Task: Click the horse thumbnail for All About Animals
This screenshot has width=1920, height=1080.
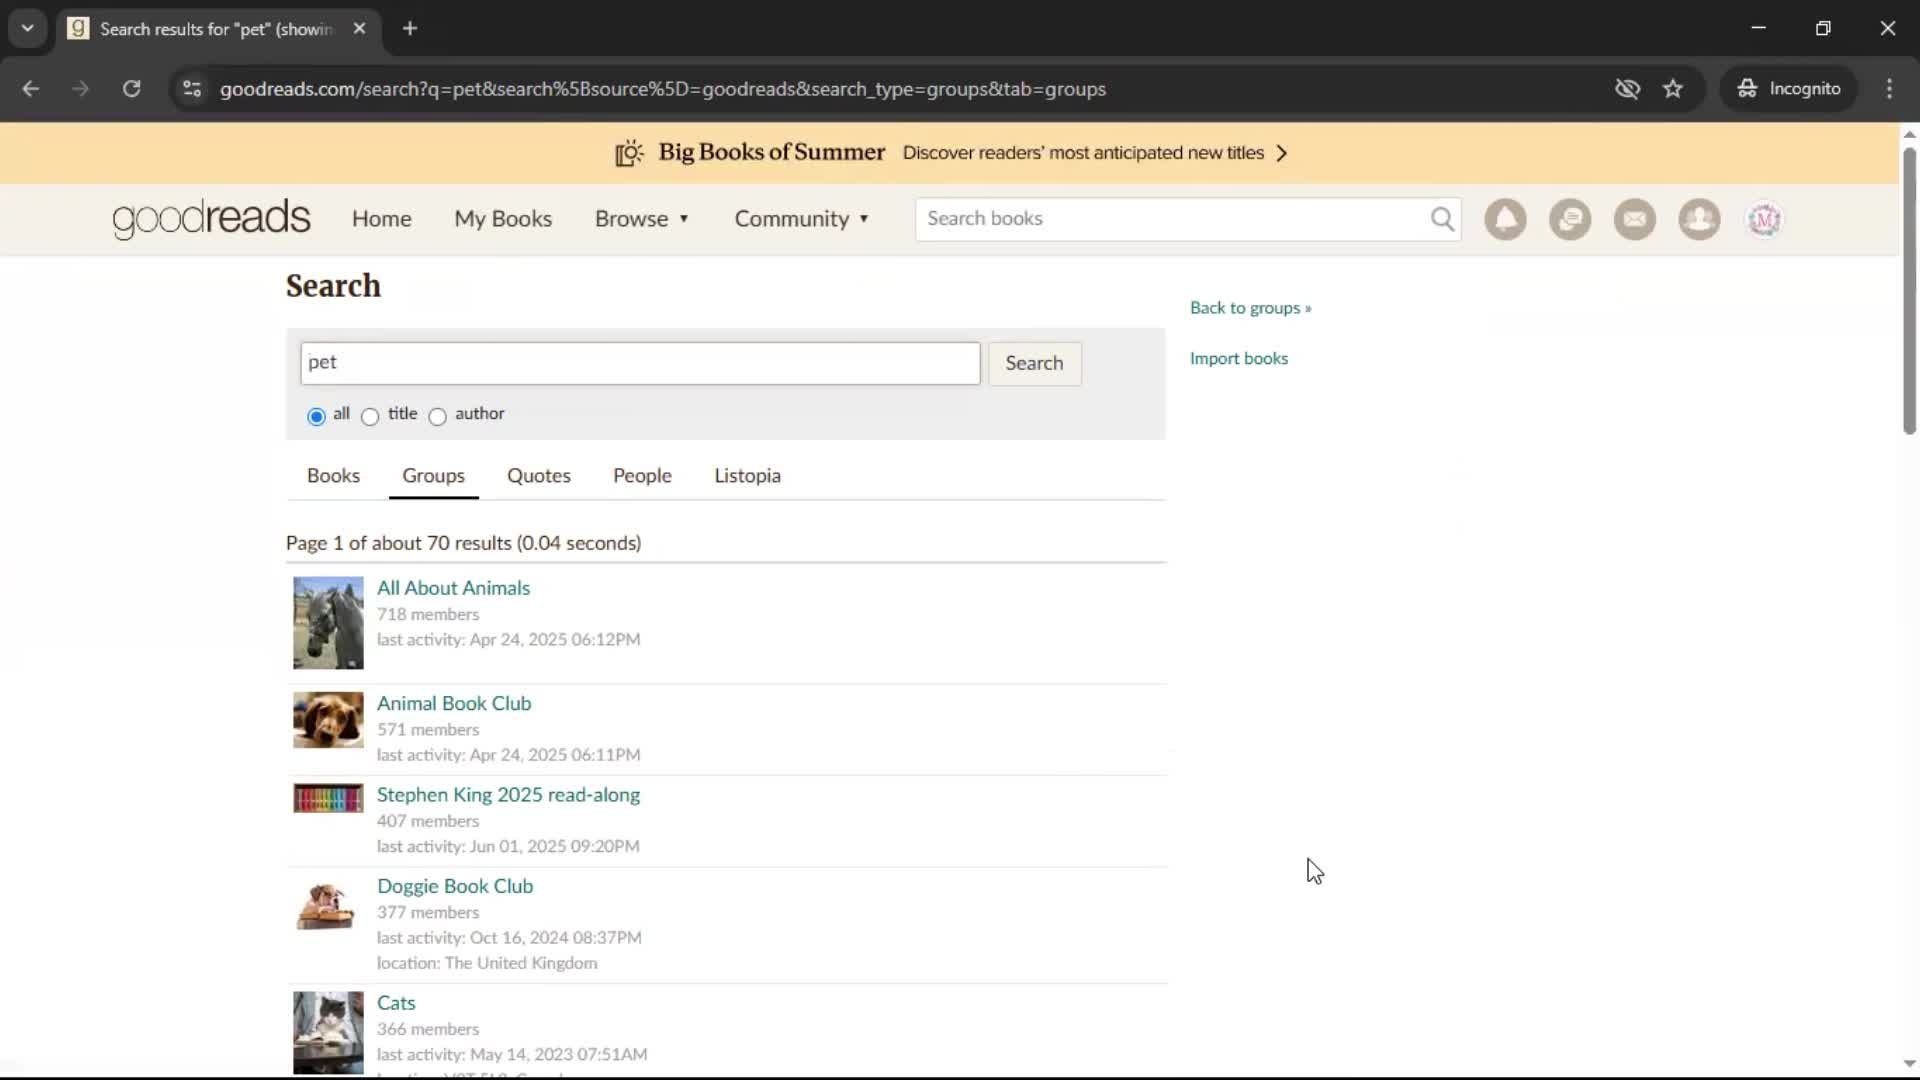Action: coord(328,623)
